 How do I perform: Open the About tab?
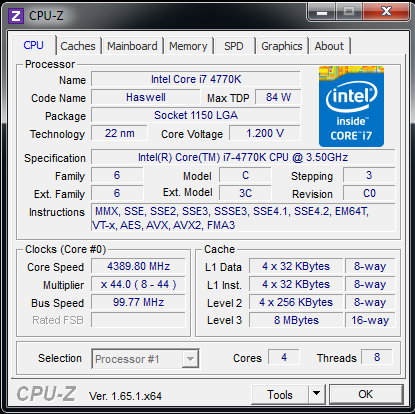pyautogui.click(x=329, y=46)
